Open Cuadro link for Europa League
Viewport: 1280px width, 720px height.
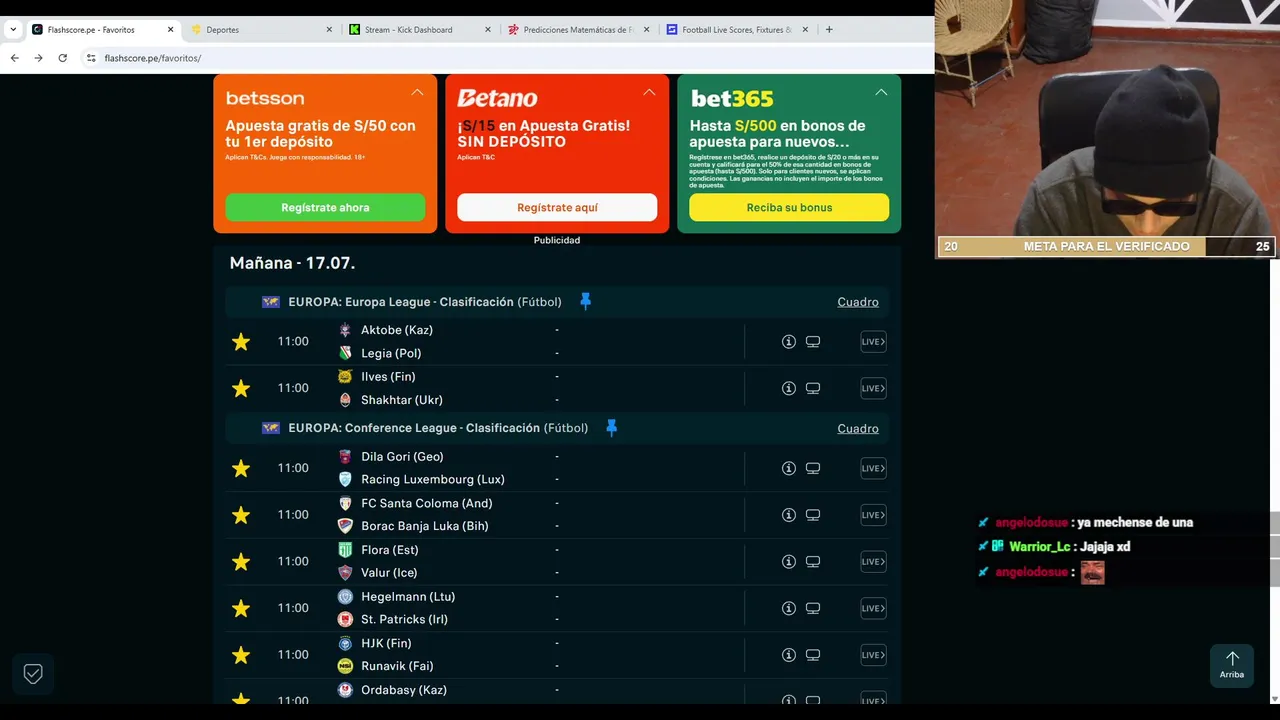click(858, 302)
